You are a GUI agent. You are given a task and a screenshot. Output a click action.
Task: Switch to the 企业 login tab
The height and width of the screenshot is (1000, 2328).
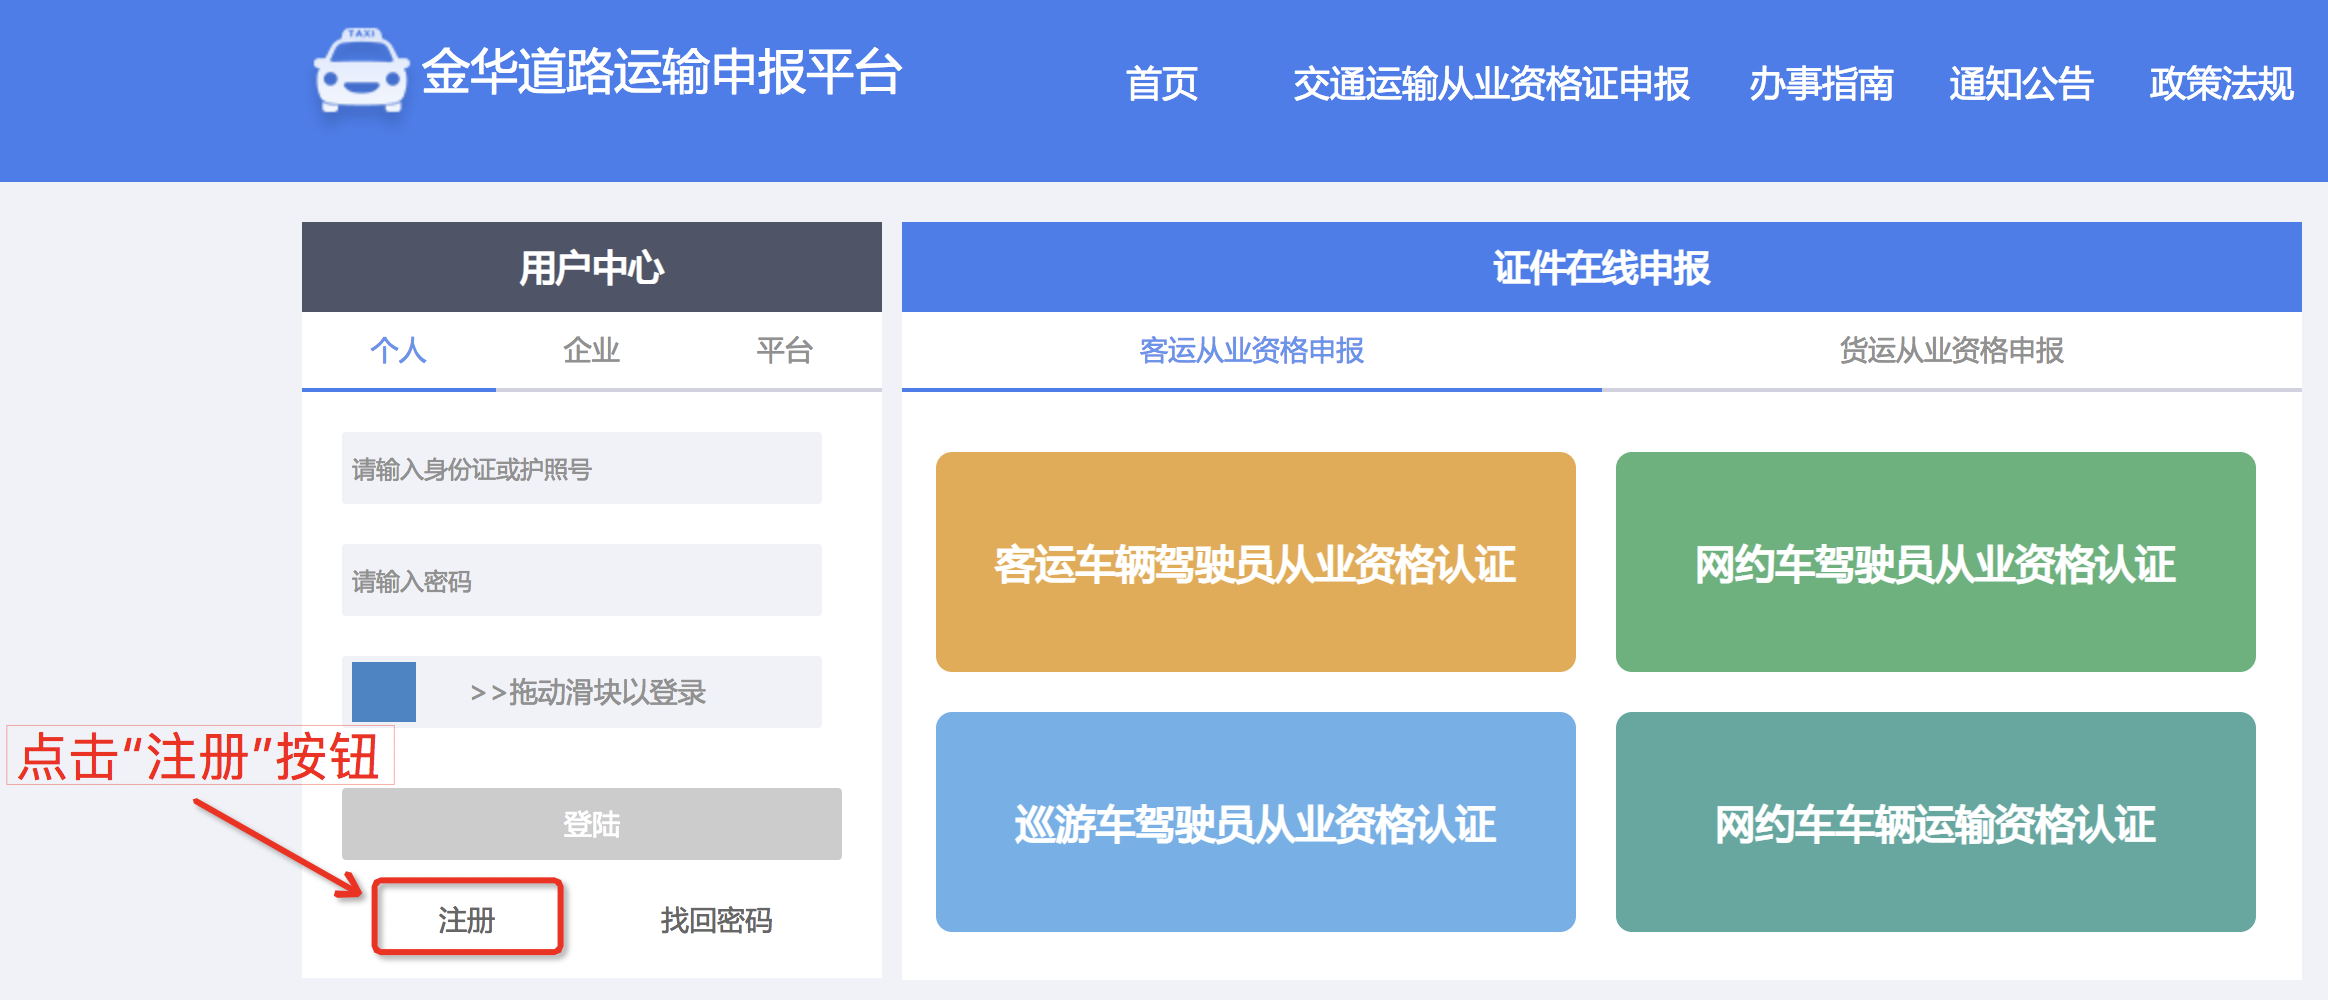tap(591, 350)
